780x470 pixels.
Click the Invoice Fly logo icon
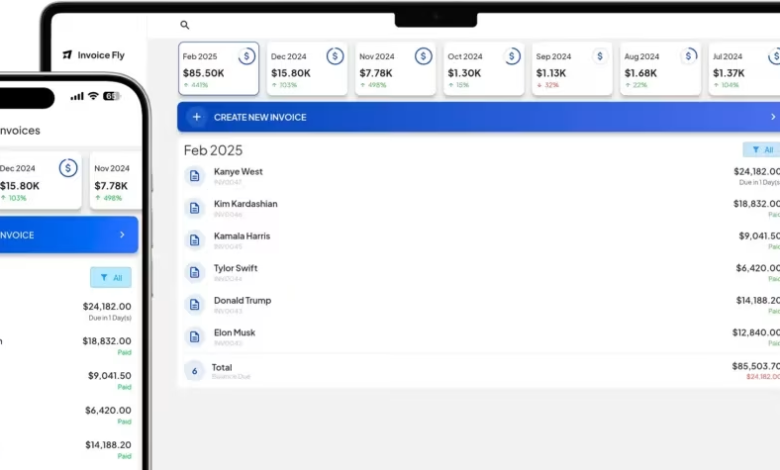click(x=67, y=55)
